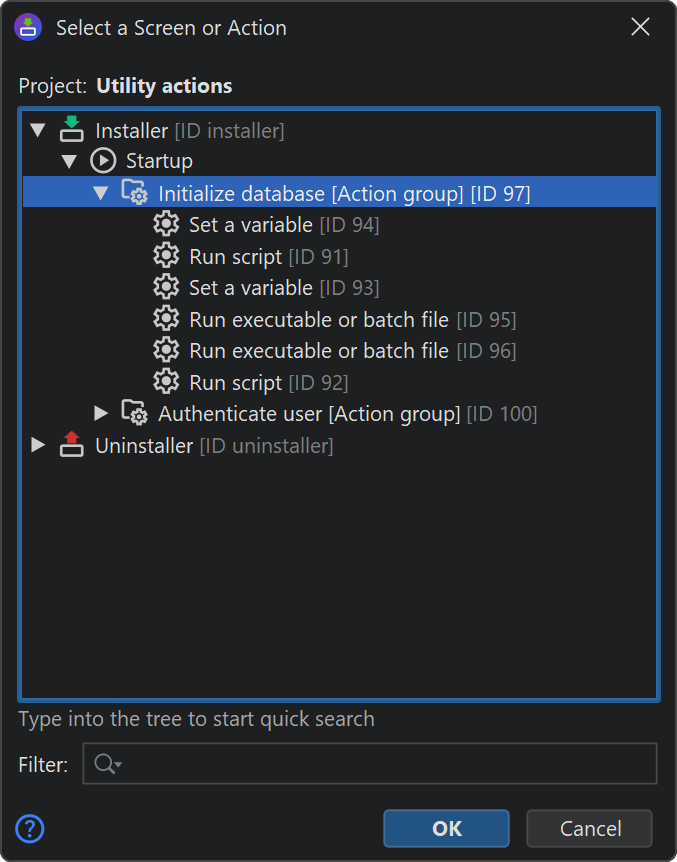Collapse the Initialize database group arrow
The height and width of the screenshot is (862, 677).
[x=100, y=192]
